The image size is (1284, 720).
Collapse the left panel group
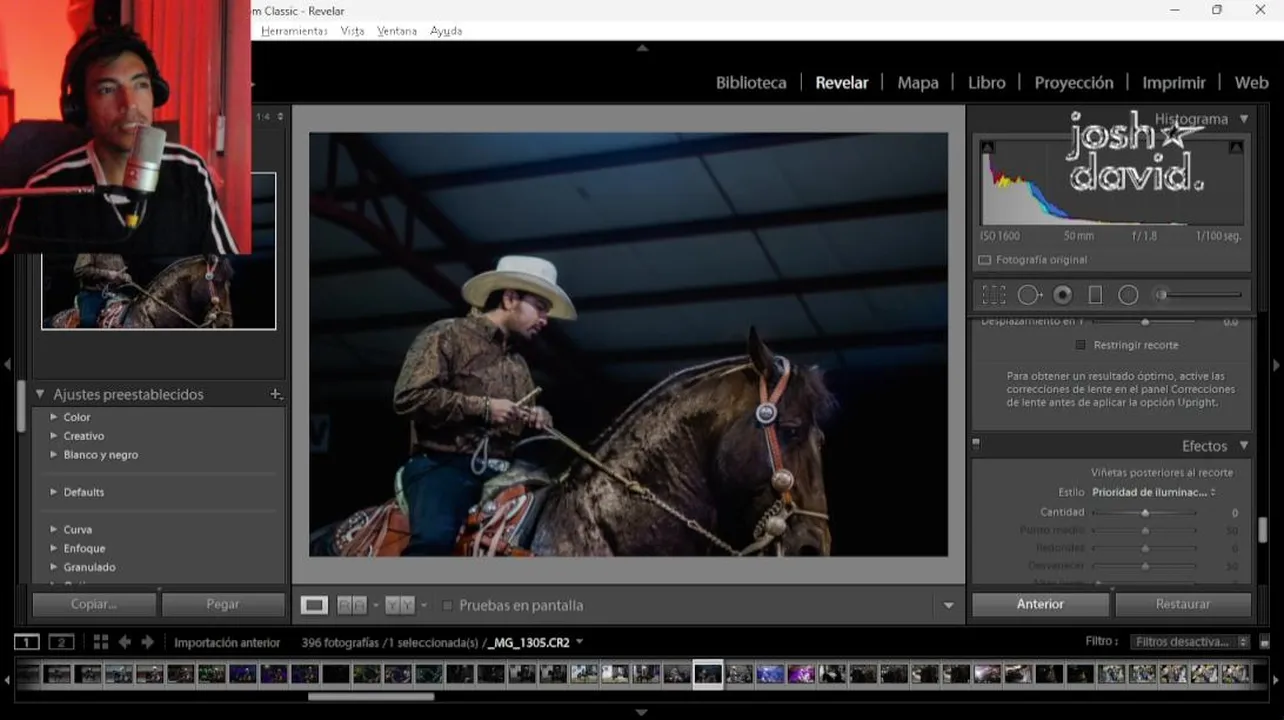pos(7,365)
